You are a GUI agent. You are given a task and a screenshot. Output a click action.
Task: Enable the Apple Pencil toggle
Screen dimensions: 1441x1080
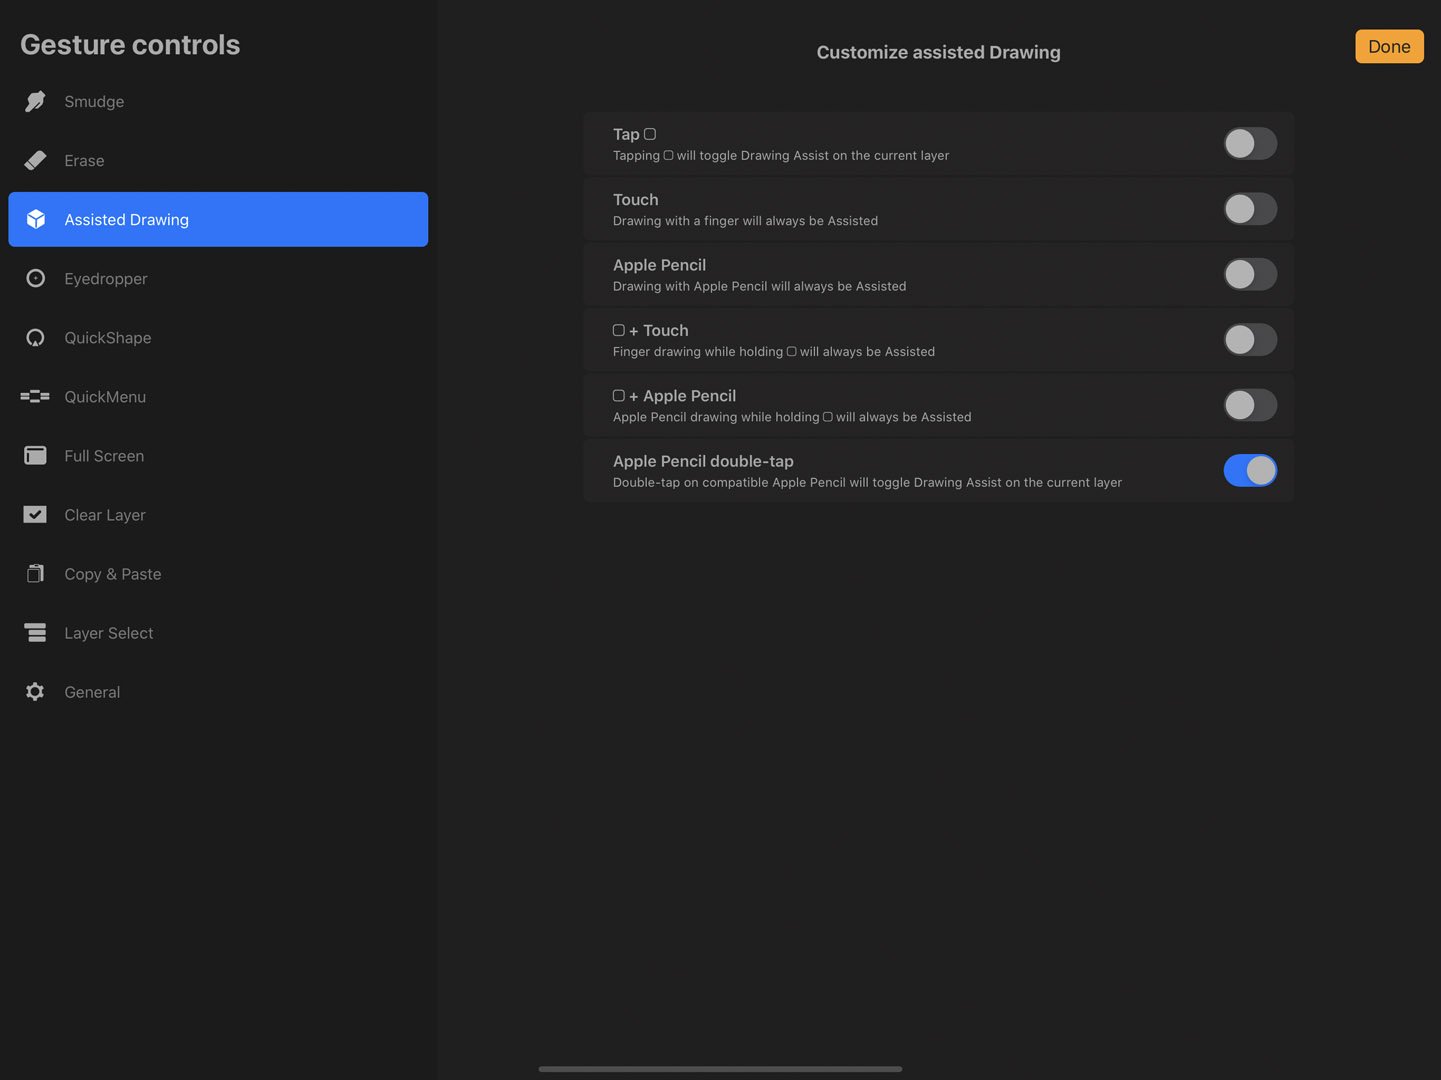coord(1250,274)
